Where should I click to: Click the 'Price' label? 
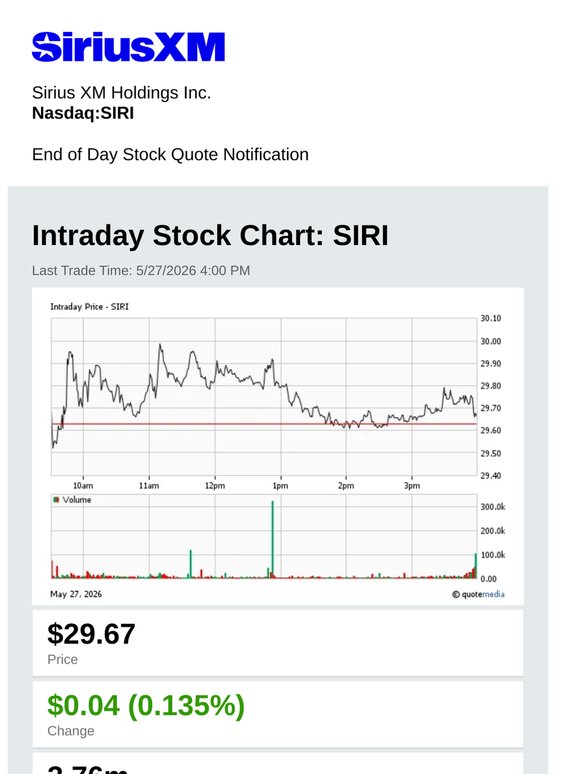coord(63,659)
